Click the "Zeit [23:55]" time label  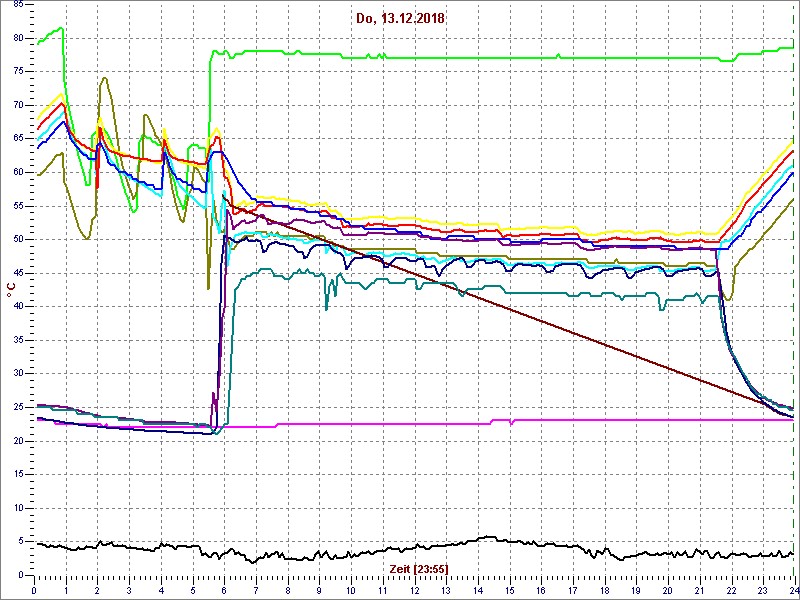[x=419, y=568]
